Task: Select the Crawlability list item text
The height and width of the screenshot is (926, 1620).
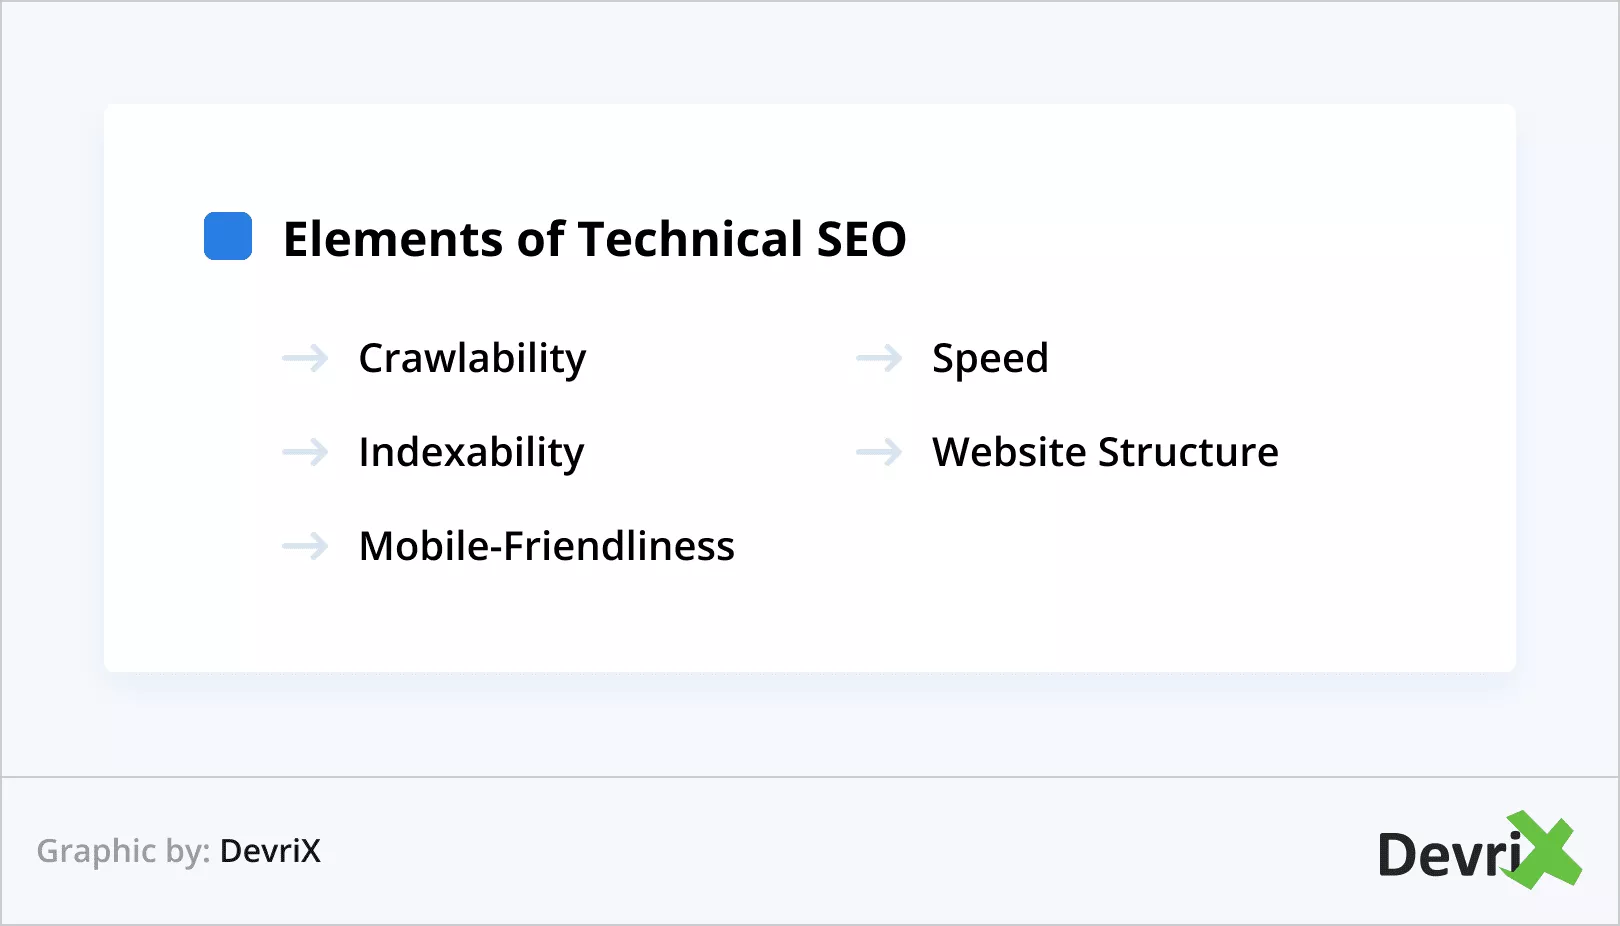Action: (x=472, y=358)
